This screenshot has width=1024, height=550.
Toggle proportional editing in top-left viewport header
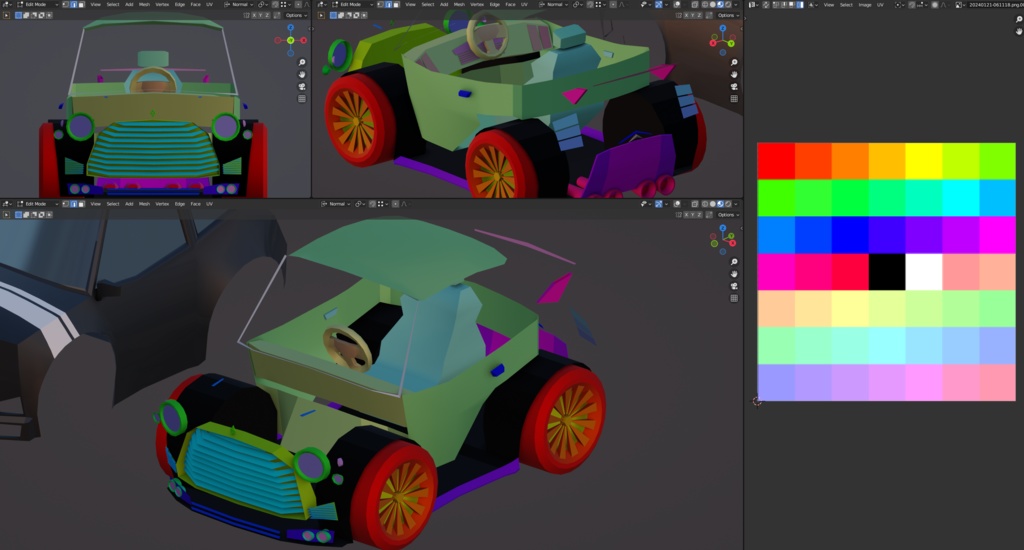pyautogui.click(x=298, y=4)
